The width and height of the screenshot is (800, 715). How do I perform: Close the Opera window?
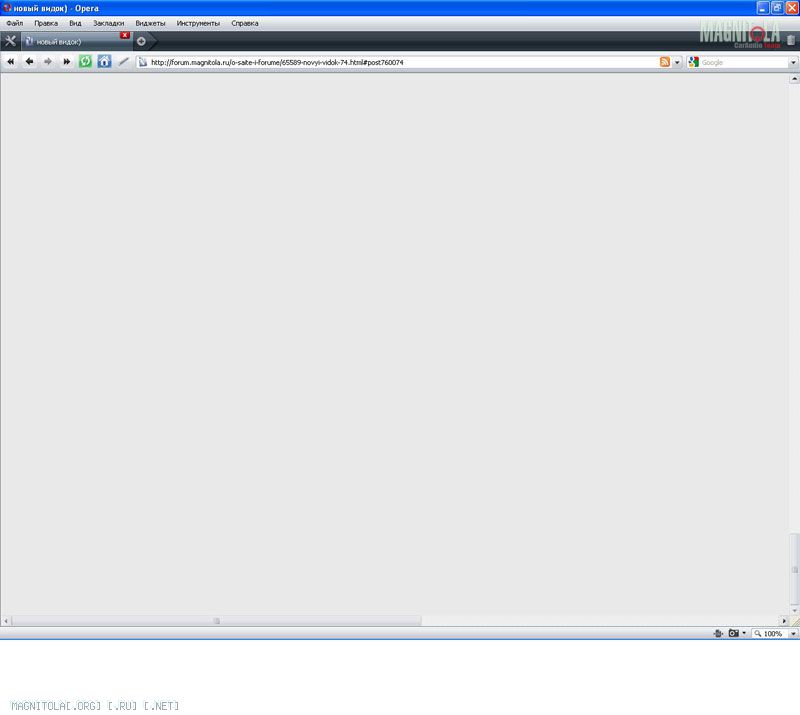[792, 8]
